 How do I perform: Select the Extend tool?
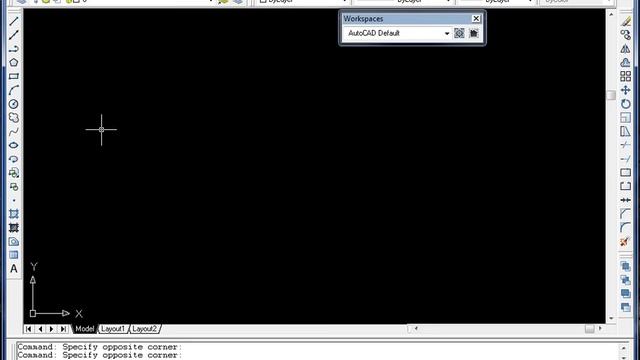(625, 159)
